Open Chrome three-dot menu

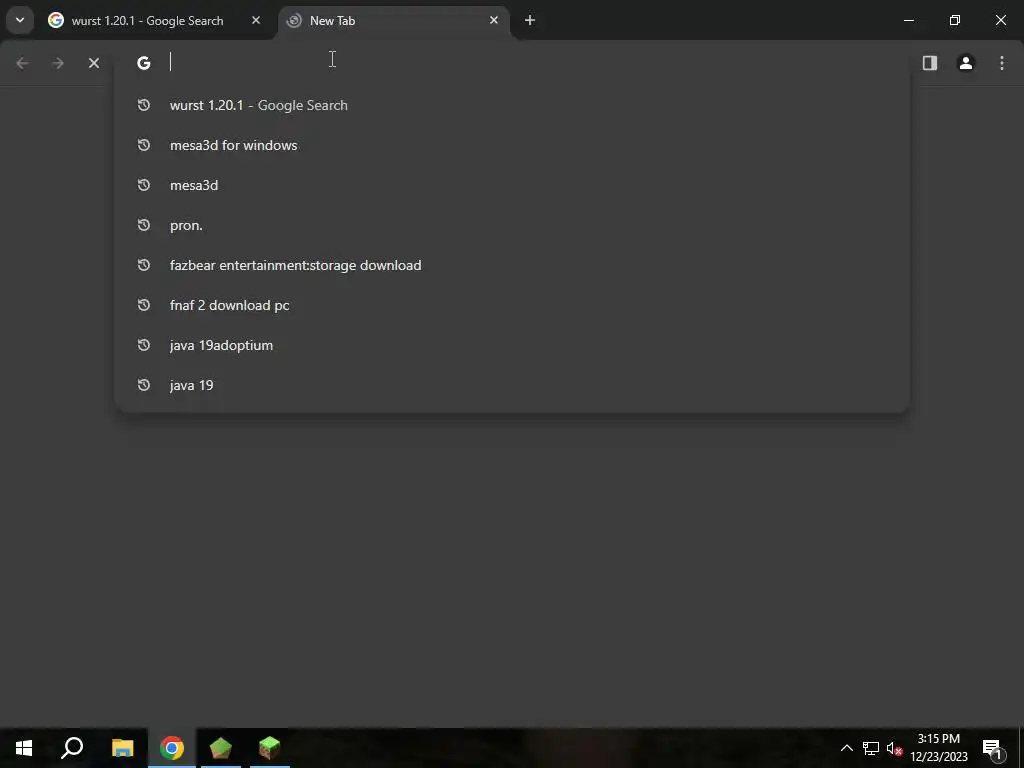[x=1002, y=63]
